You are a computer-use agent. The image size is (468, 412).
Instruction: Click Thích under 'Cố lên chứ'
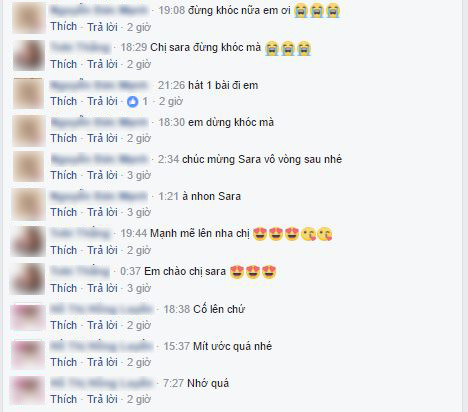64,325
